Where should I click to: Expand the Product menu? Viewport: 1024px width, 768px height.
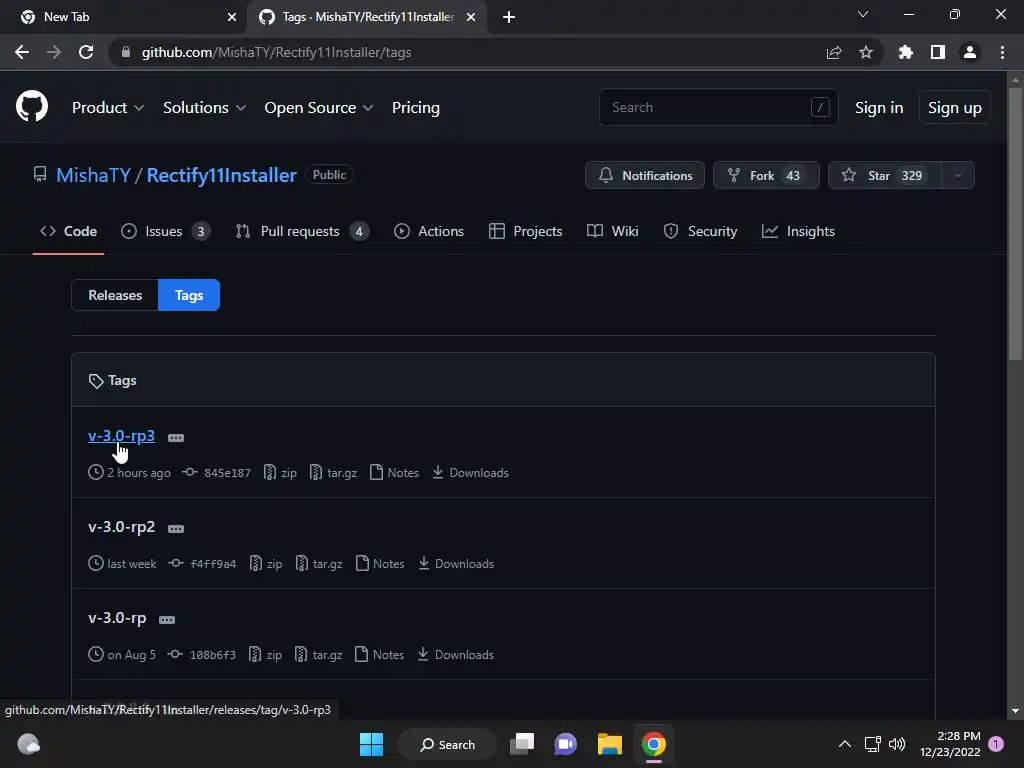[x=108, y=108]
